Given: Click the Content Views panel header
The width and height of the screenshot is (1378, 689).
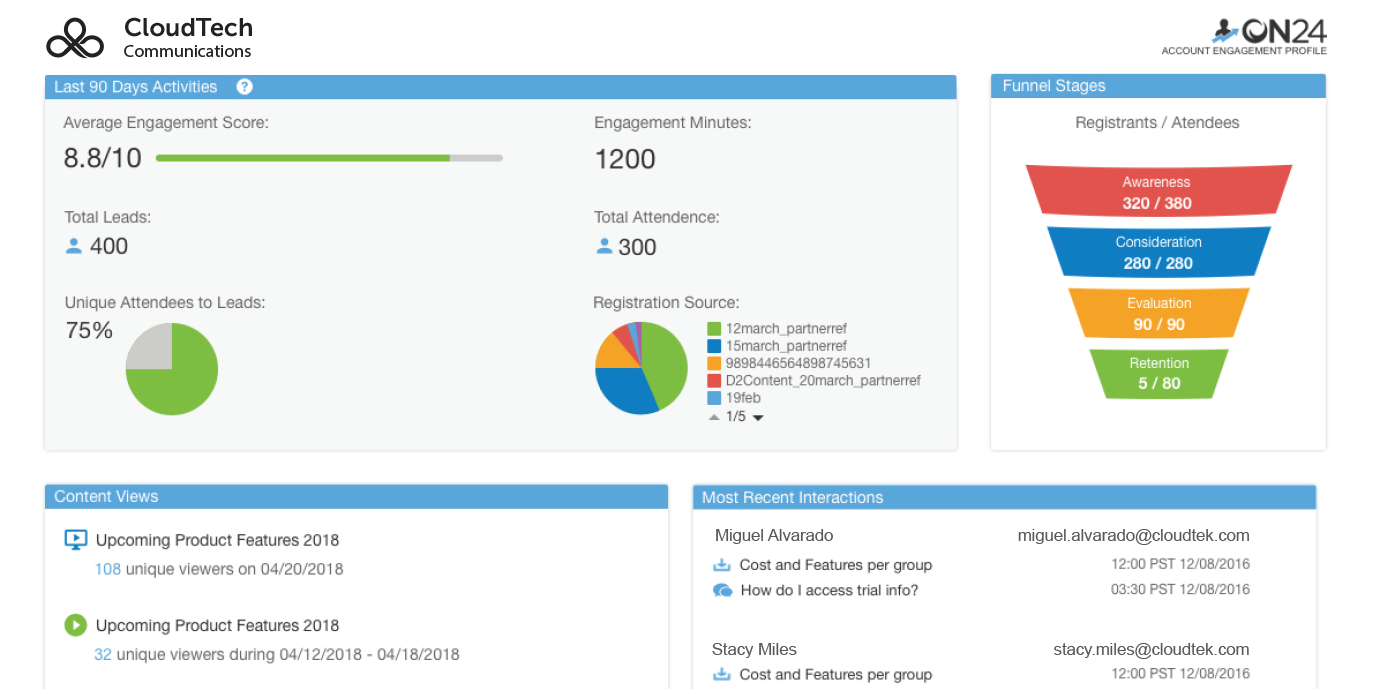Looking at the screenshot, I should [x=356, y=497].
